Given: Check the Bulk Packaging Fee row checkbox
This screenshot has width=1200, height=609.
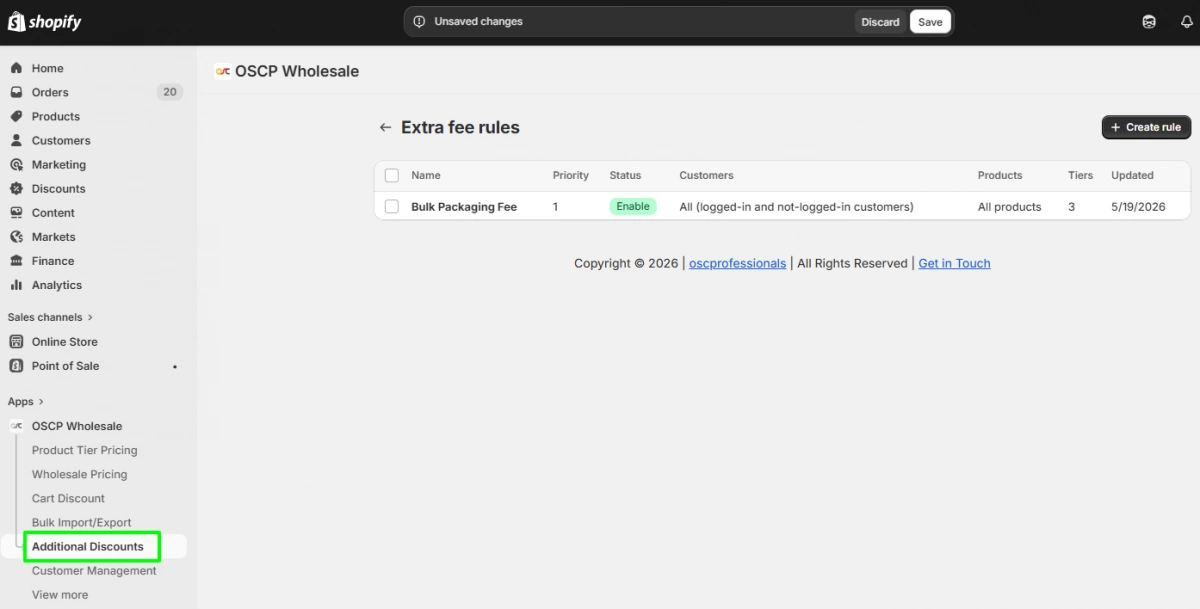Looking at the screenshot, I should pyautogui.click(x=392, y=207).
